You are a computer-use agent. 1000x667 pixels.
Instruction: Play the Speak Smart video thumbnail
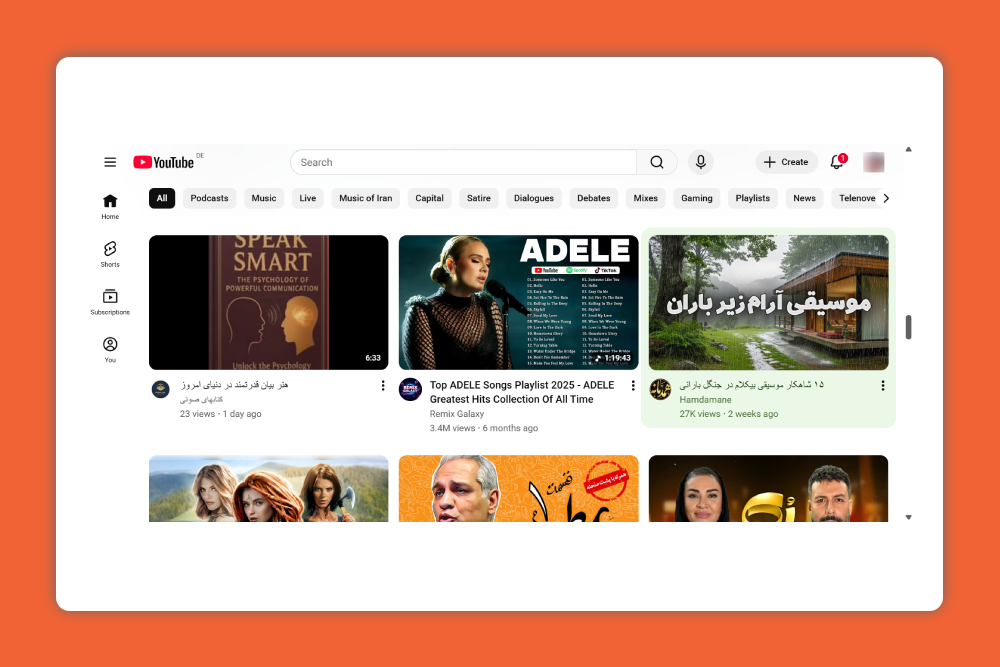[268, 302]
